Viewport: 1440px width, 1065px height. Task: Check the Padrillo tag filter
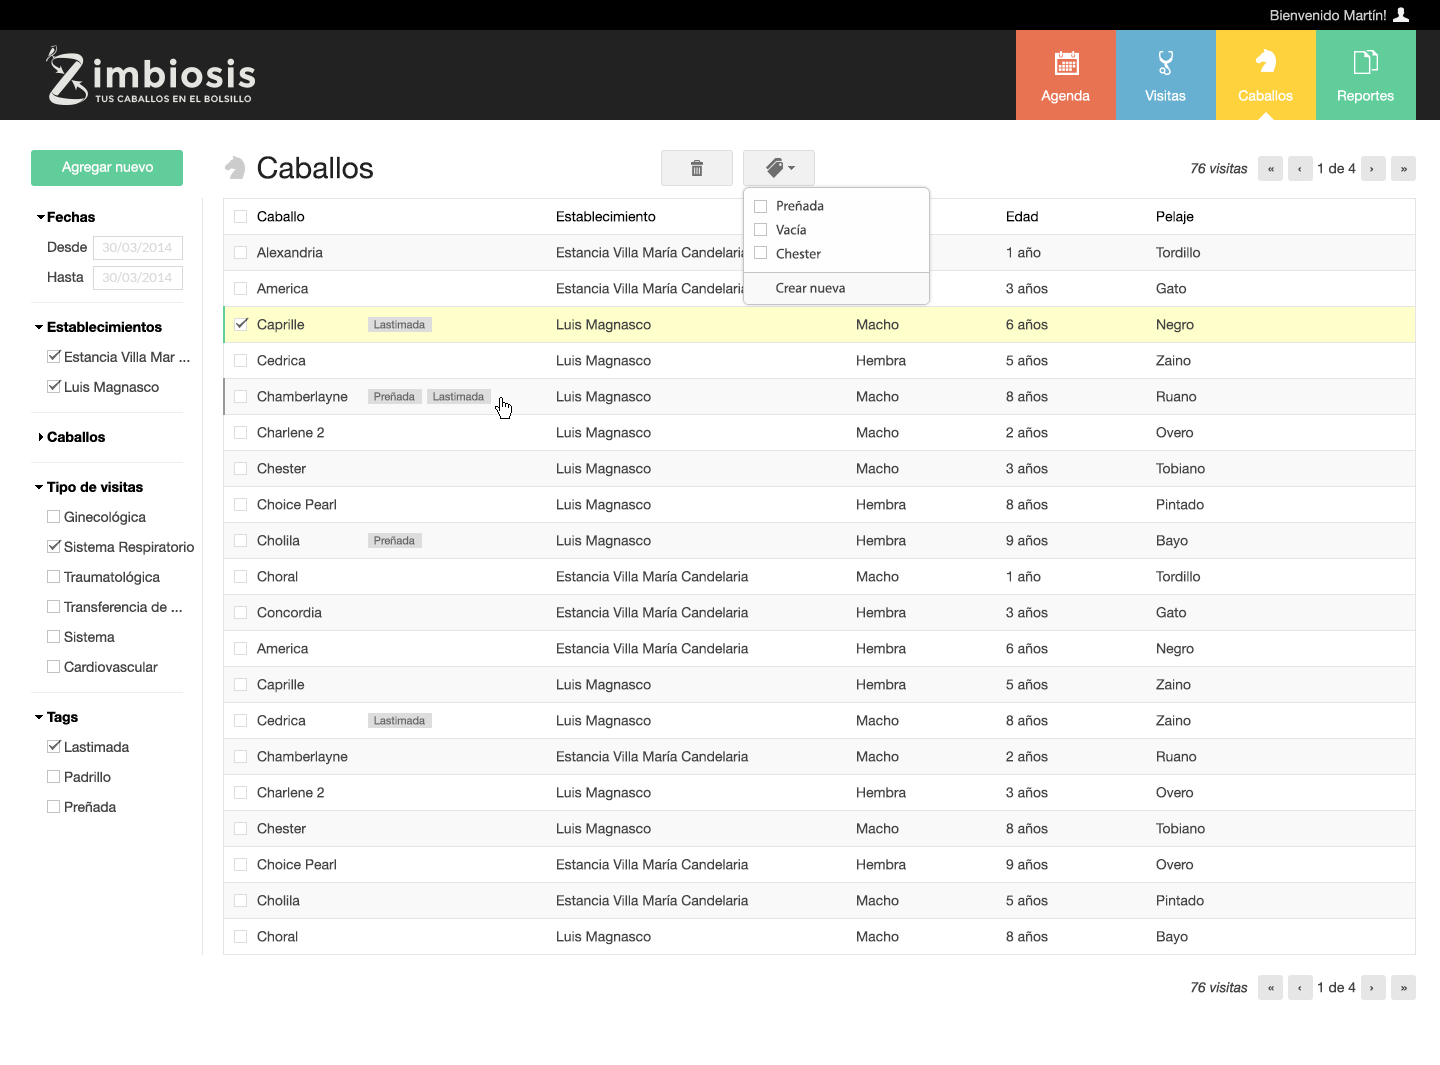(x=54, y=777)
